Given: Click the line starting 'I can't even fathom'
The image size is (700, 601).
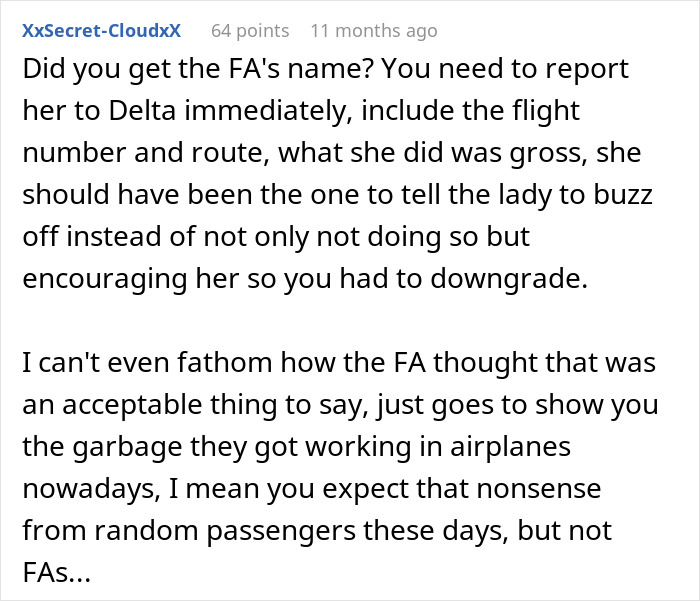Looking at the screenshot, I should click(338, 362).
